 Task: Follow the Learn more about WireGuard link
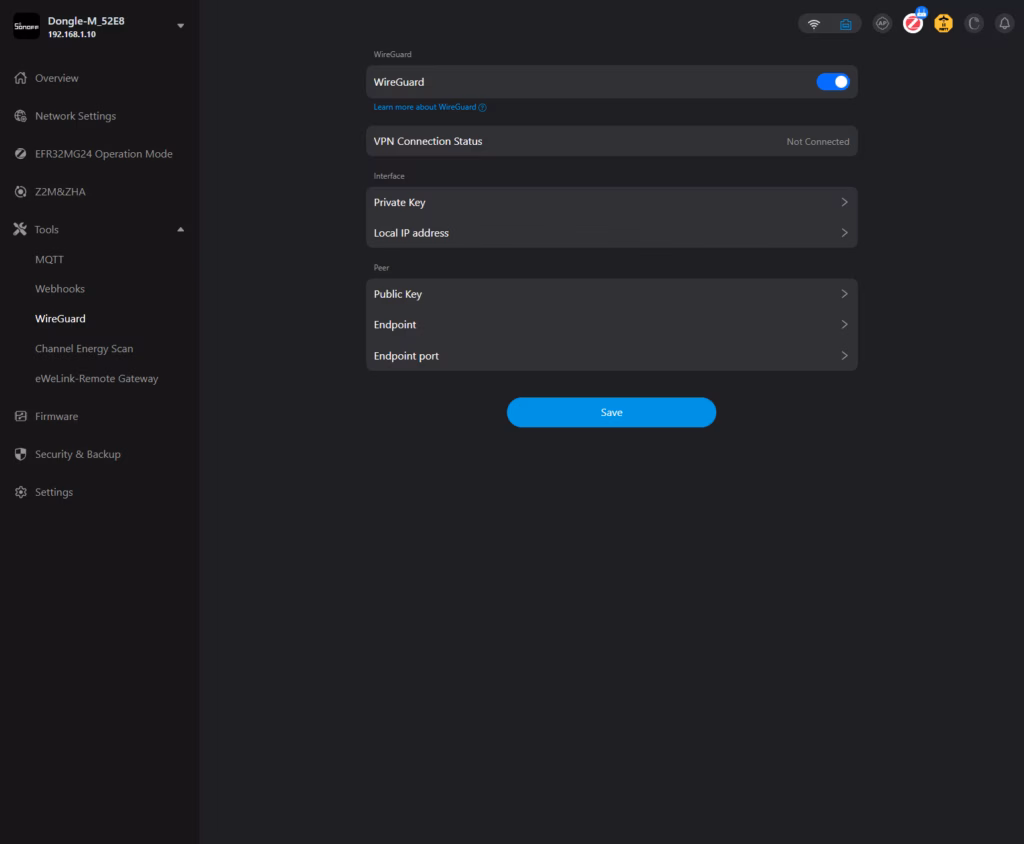[425, 107]
